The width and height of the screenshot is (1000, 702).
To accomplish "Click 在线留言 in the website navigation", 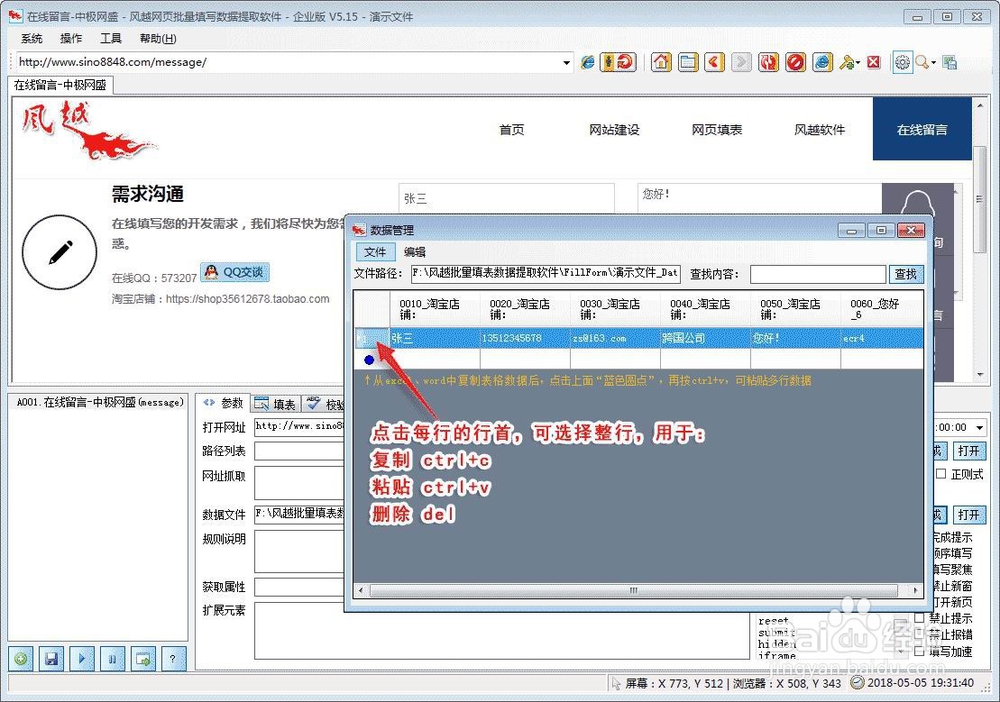I will [922, 129].
